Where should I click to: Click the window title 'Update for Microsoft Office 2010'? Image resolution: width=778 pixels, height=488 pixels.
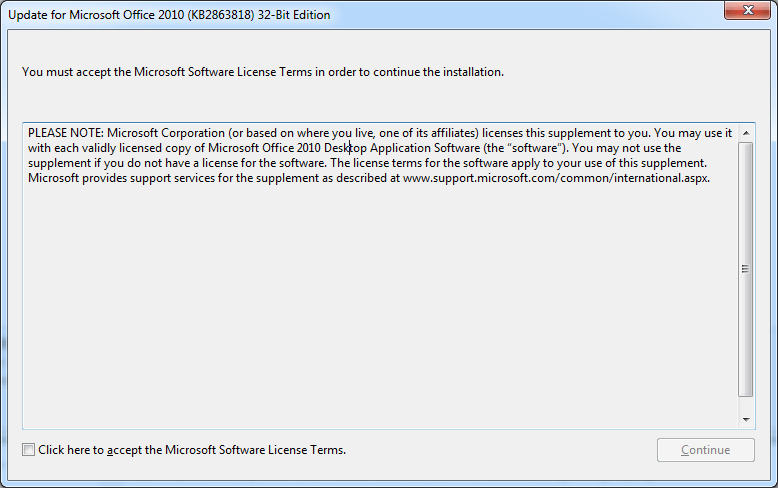tap(169, 15)
